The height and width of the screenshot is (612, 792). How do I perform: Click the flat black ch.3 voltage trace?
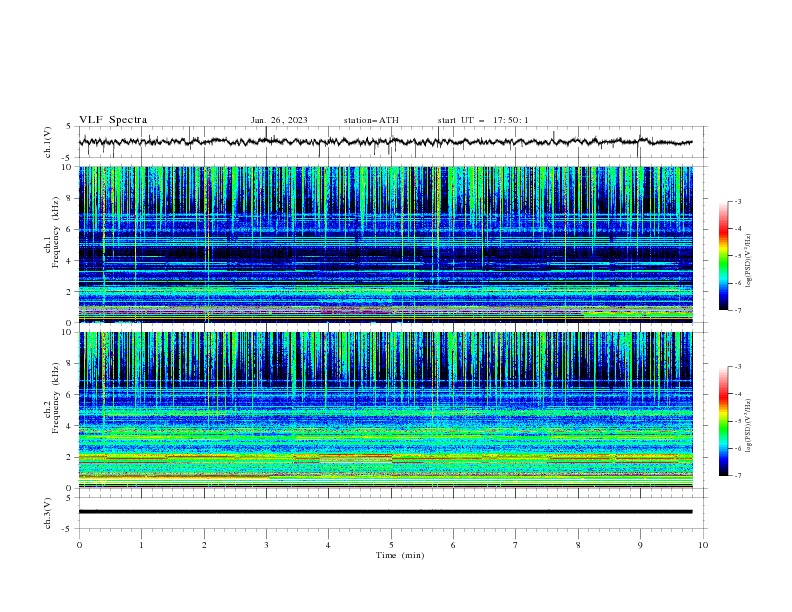tap(385, 512)
